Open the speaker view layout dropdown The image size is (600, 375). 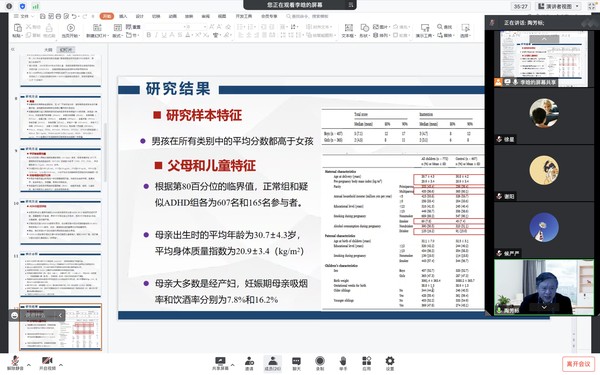point(558,6)
